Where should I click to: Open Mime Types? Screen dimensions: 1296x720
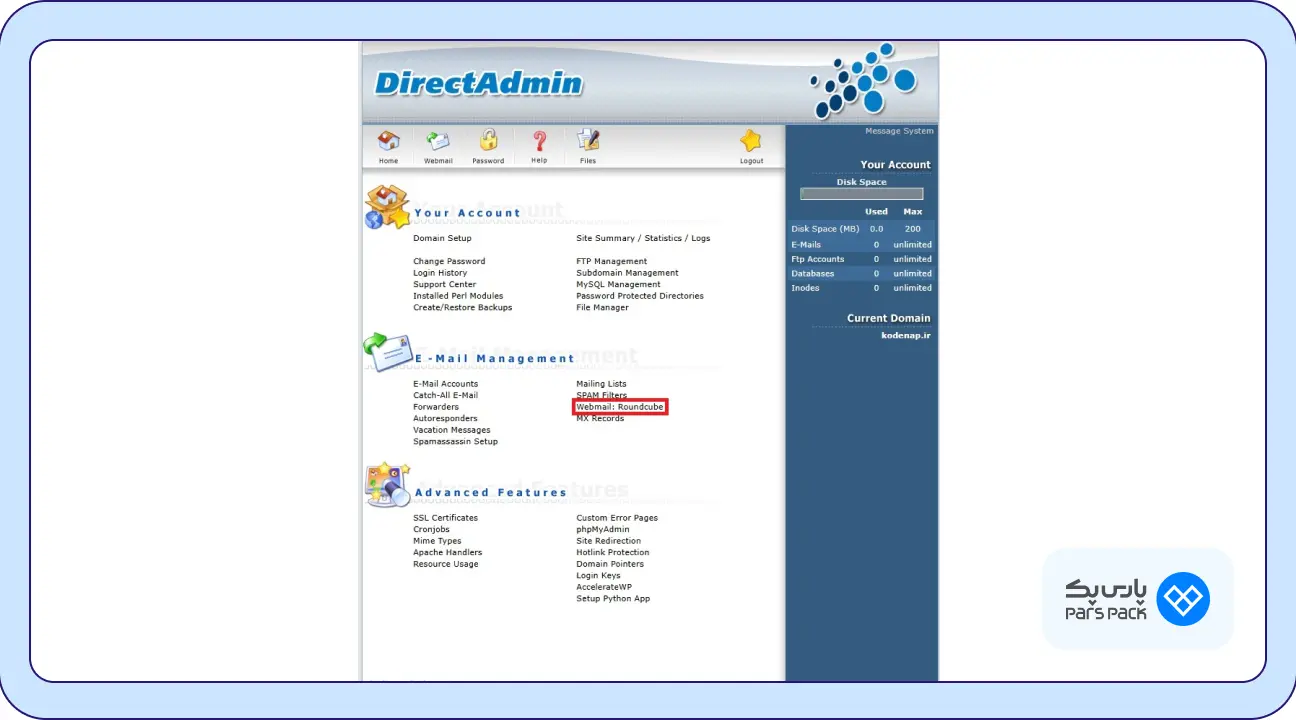tap(437, 541)
